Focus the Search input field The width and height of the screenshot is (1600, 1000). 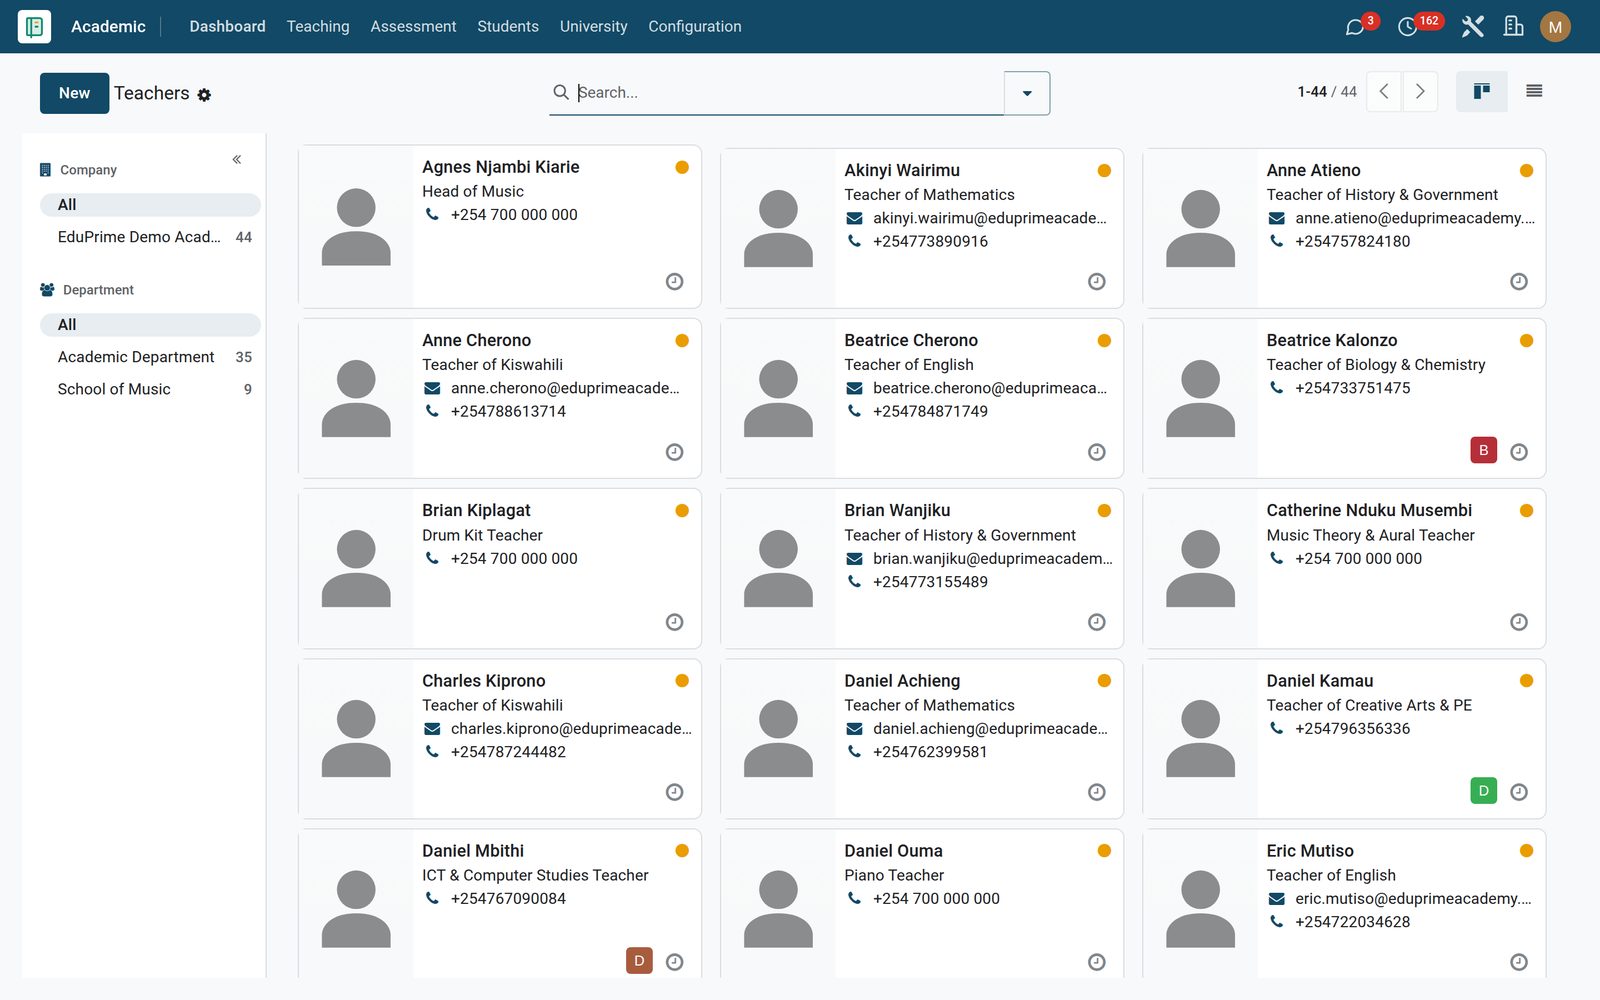788,92
